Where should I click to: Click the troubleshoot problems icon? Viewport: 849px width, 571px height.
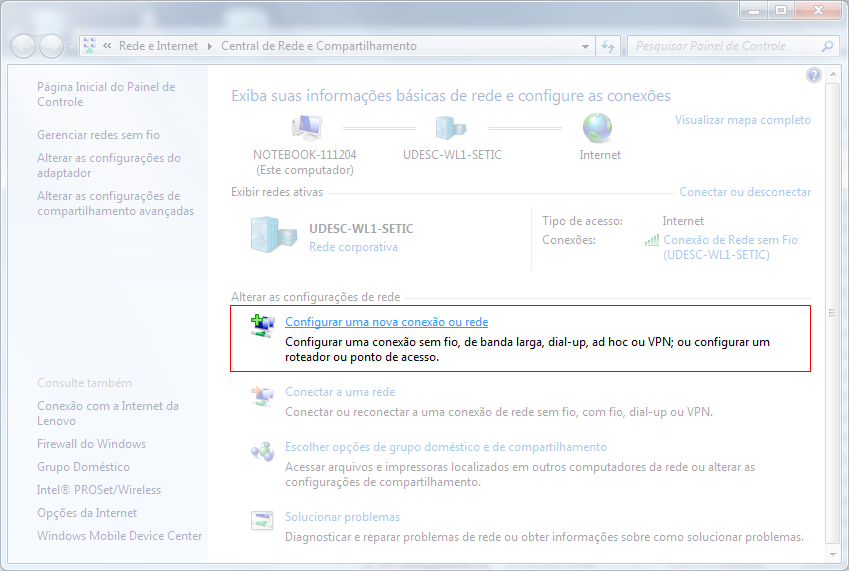tap(262, 521)
